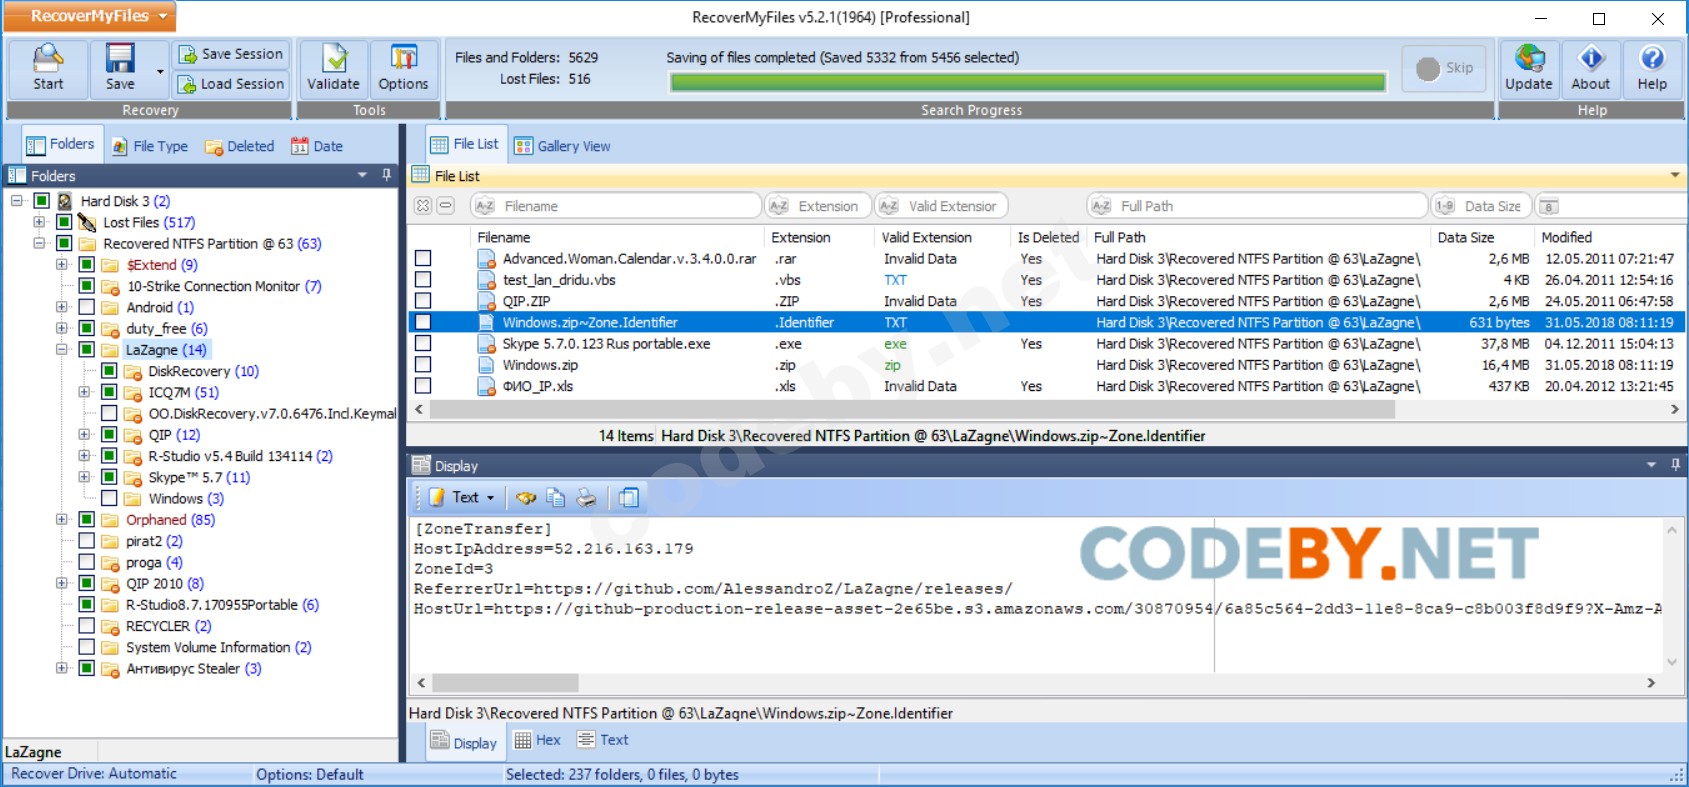Click the Full Path filter field
The image size is (1689, 787).
click(x=1257, y=206)
